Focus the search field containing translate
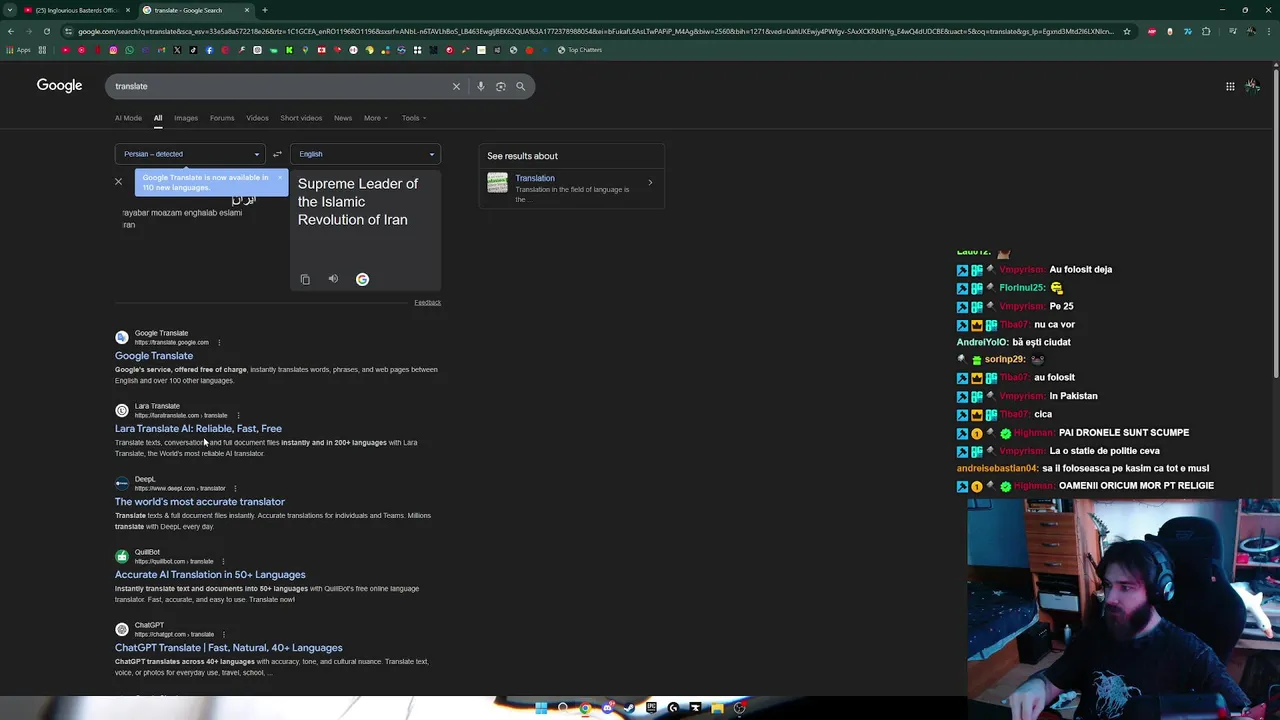 pyautogui.click(x=280, y=86)
